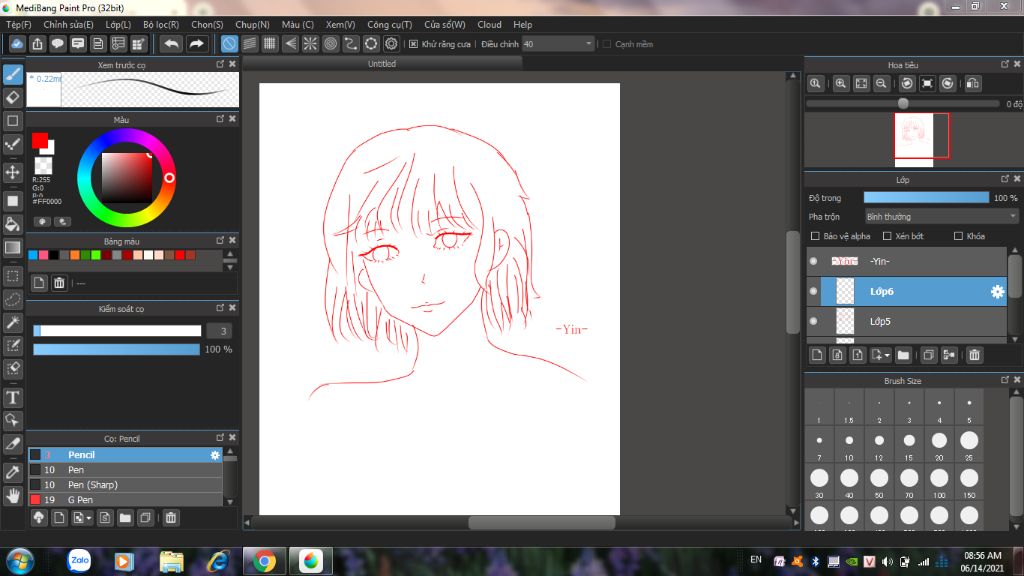Click the red foreground color swatch
Image resolution: width=1024 pixels, height=576 pixels.
(x=40, y=140)
